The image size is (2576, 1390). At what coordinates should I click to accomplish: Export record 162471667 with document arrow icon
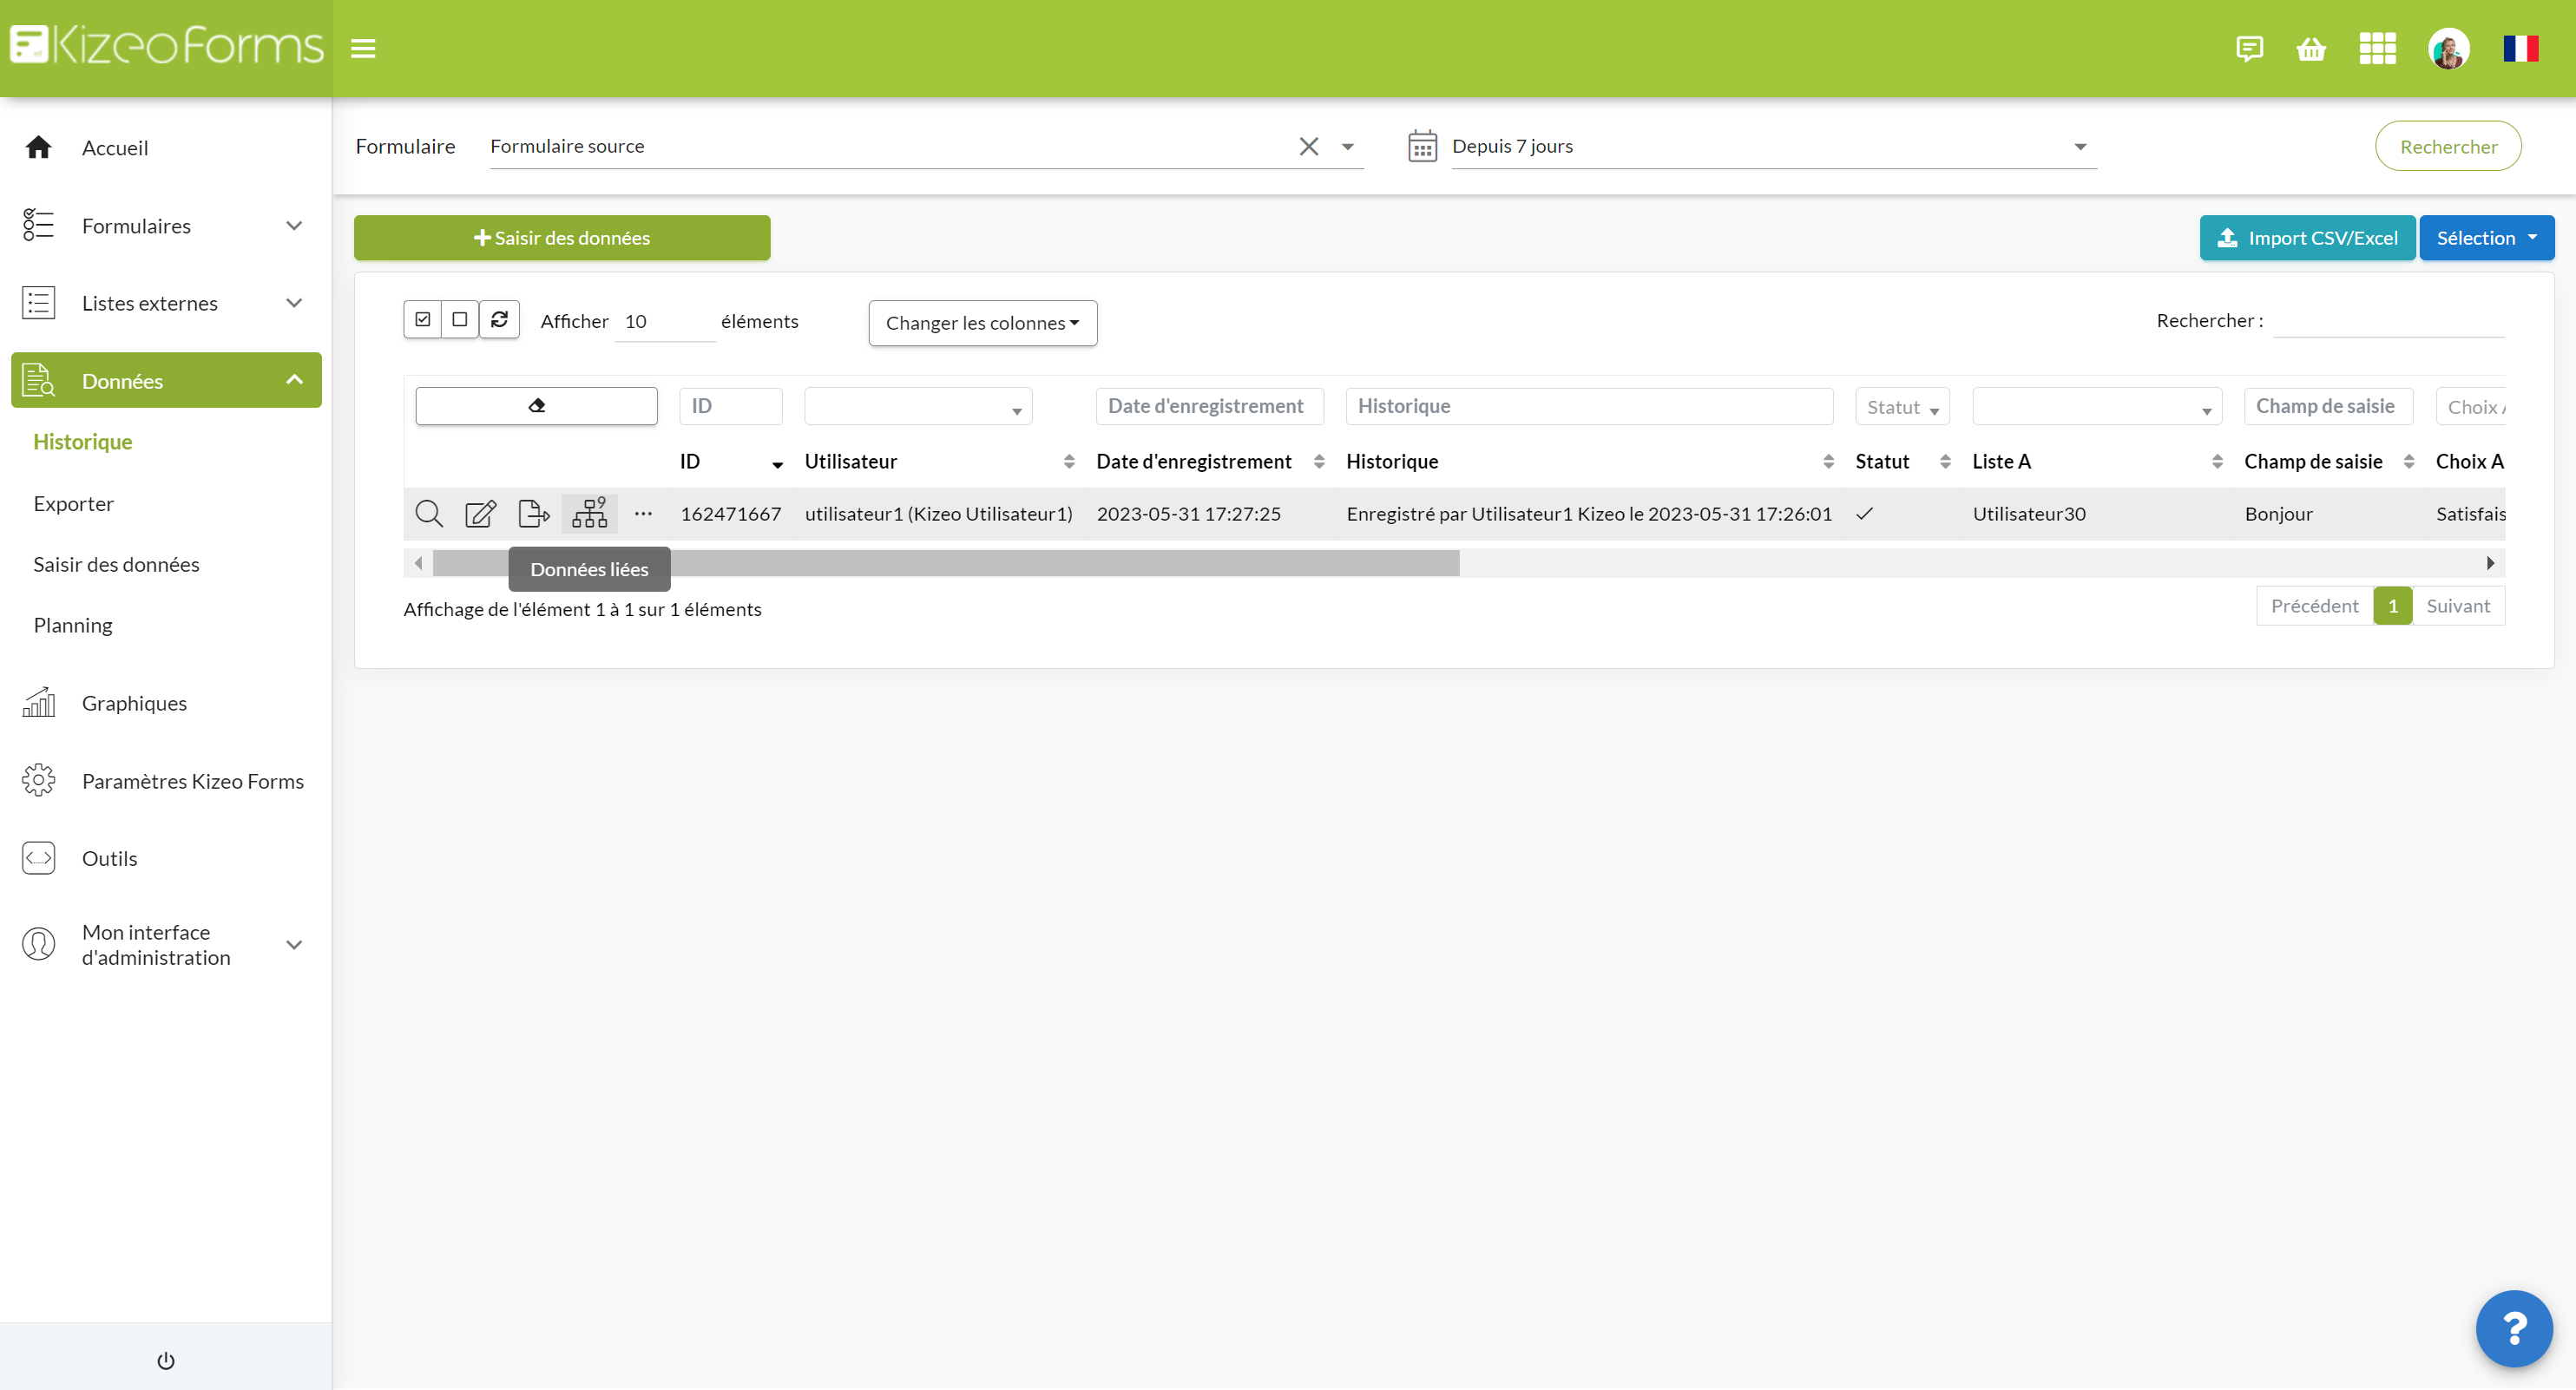(534, 514)
